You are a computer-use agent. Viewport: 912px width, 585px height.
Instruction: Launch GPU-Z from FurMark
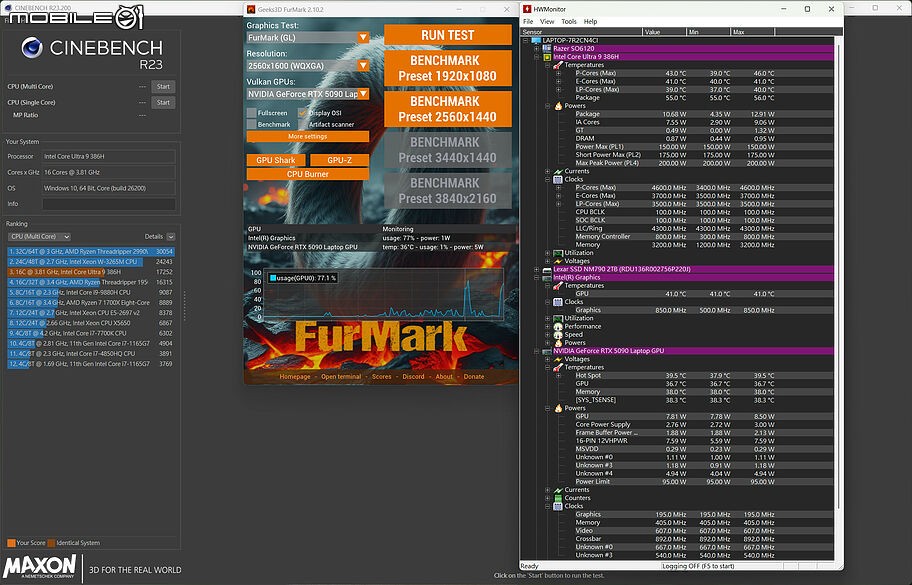(340, 160)
